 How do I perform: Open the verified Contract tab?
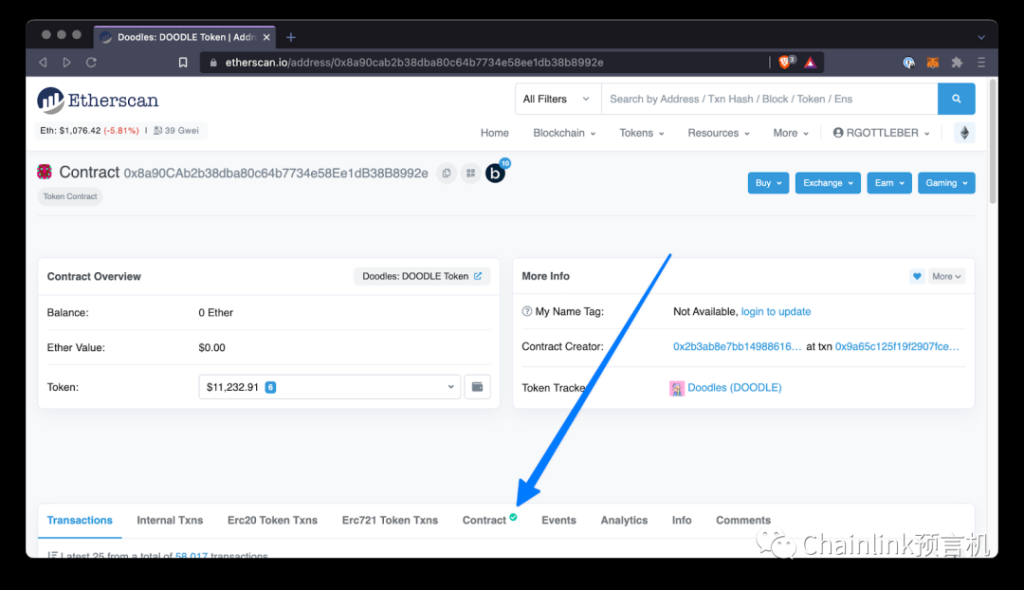(x=489, y=520)
